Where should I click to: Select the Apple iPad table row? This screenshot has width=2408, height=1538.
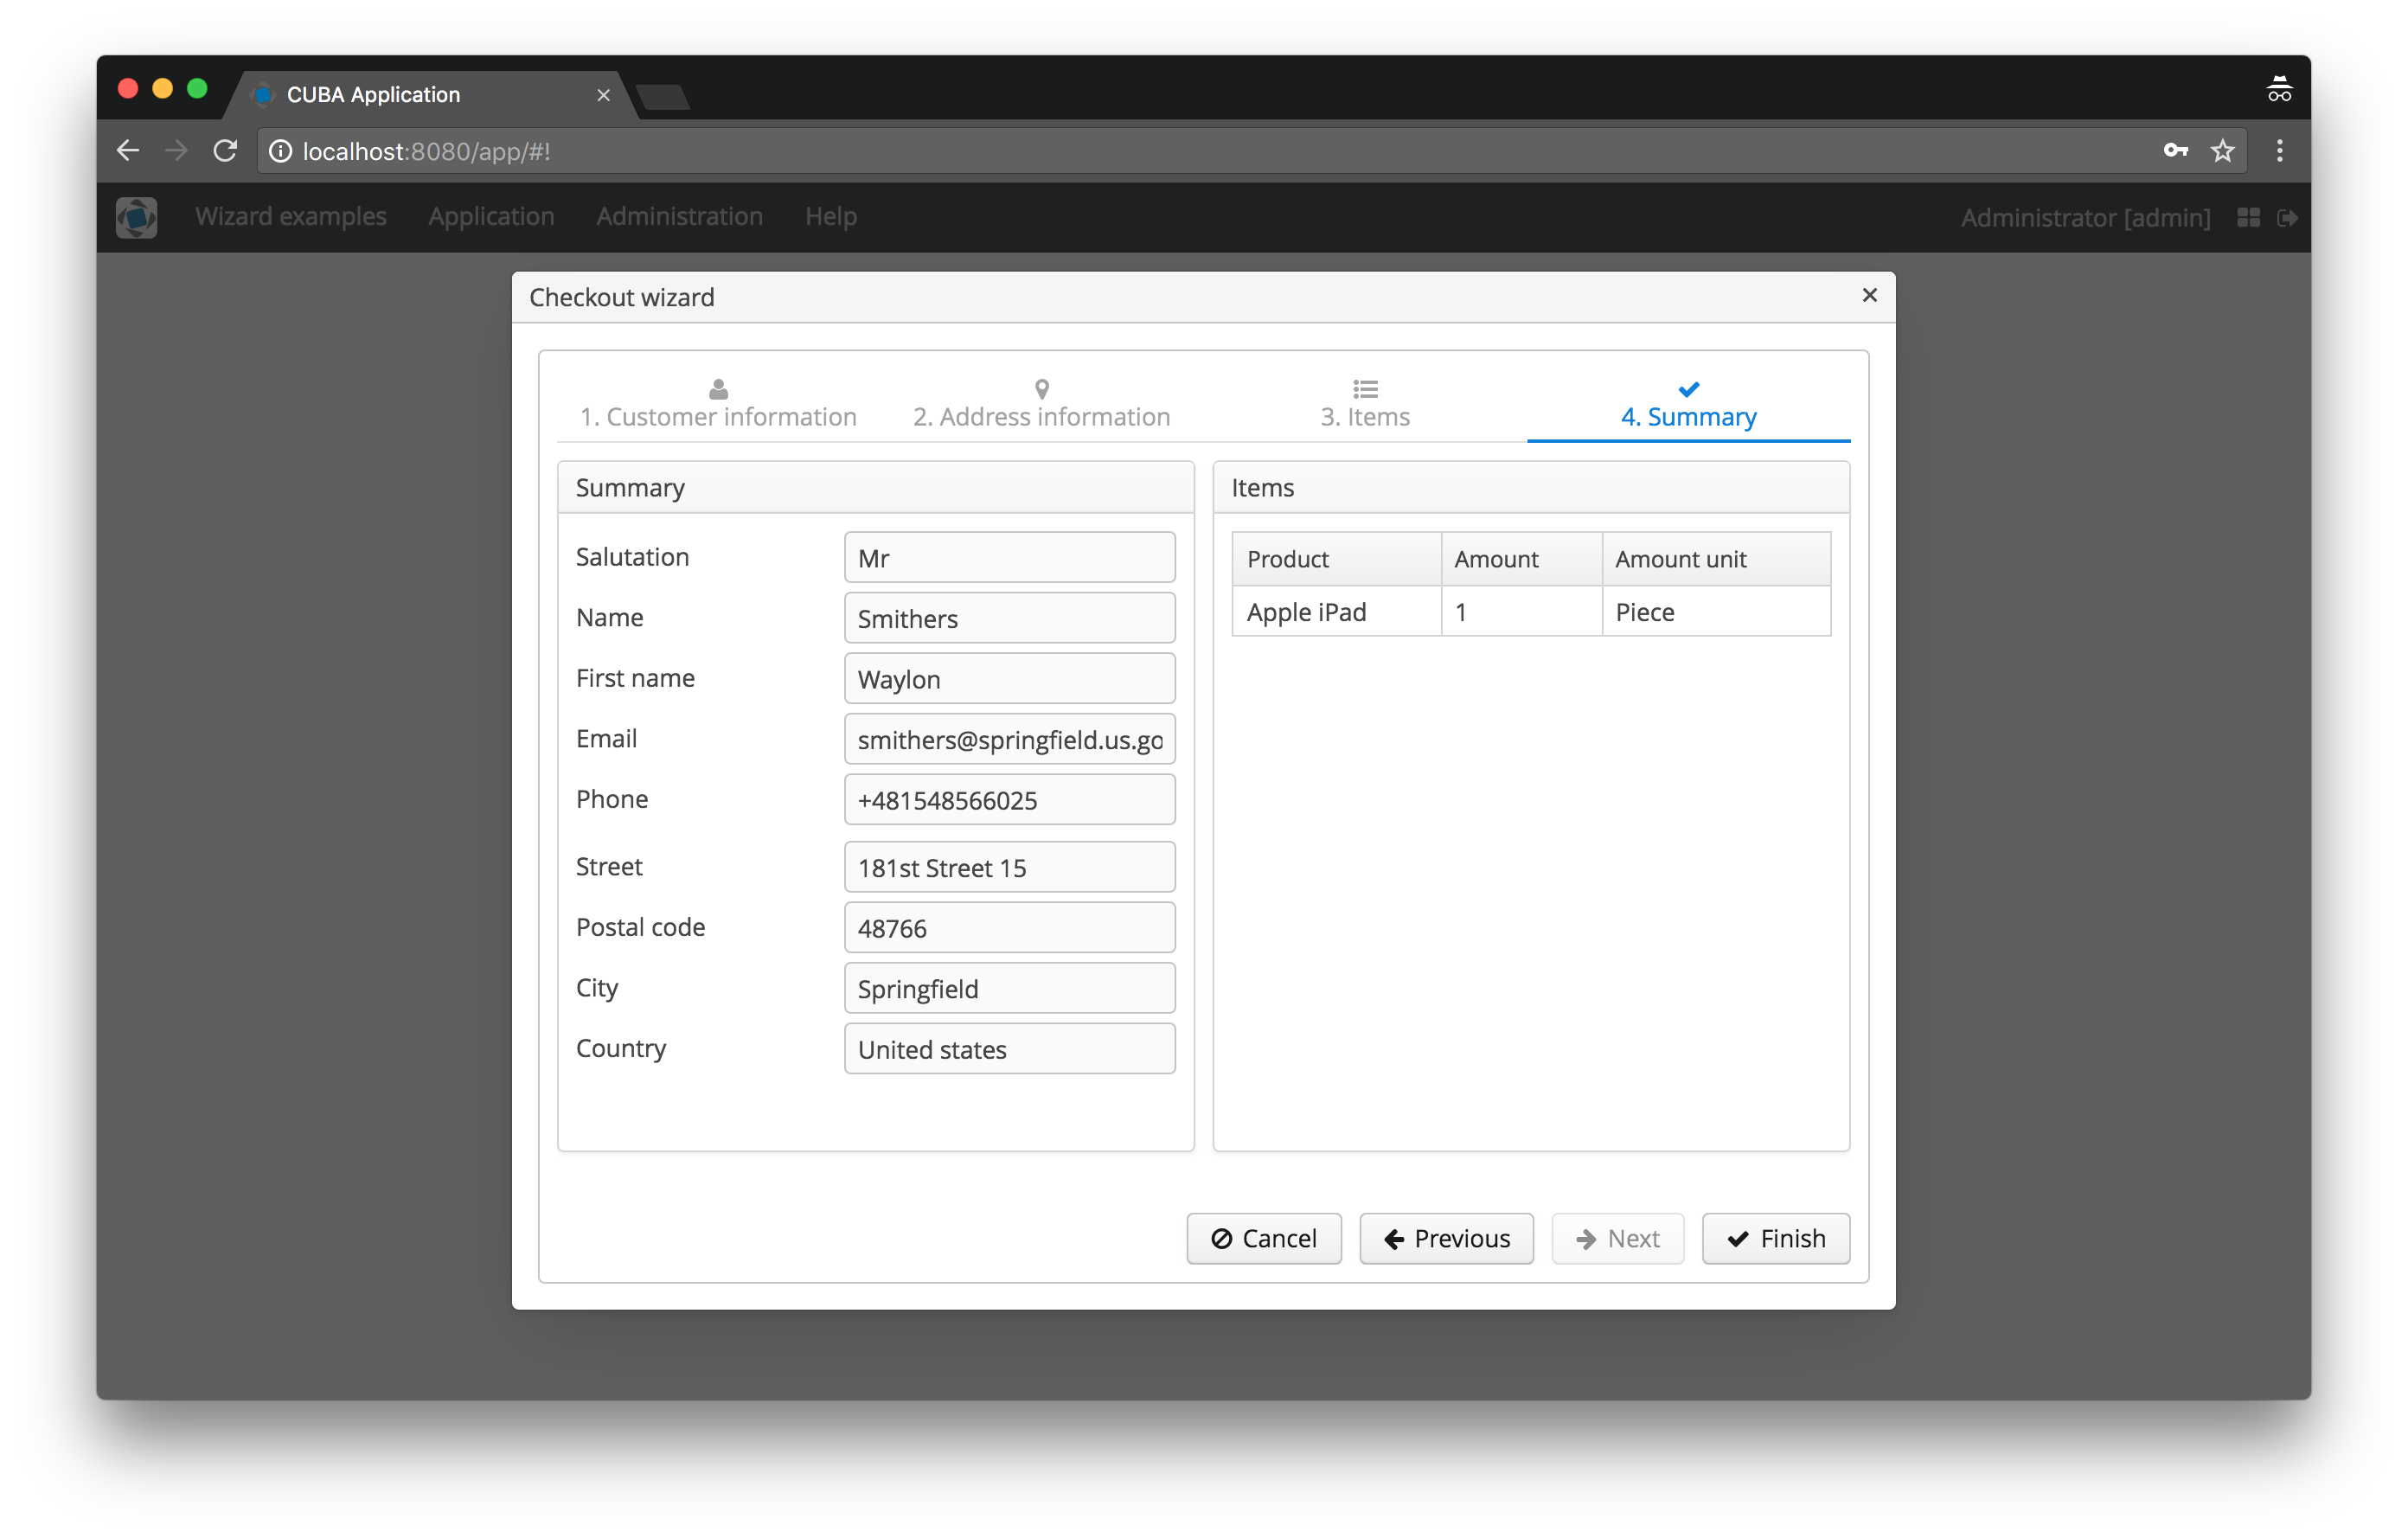pyautogui.click(x=1530, y=612)
